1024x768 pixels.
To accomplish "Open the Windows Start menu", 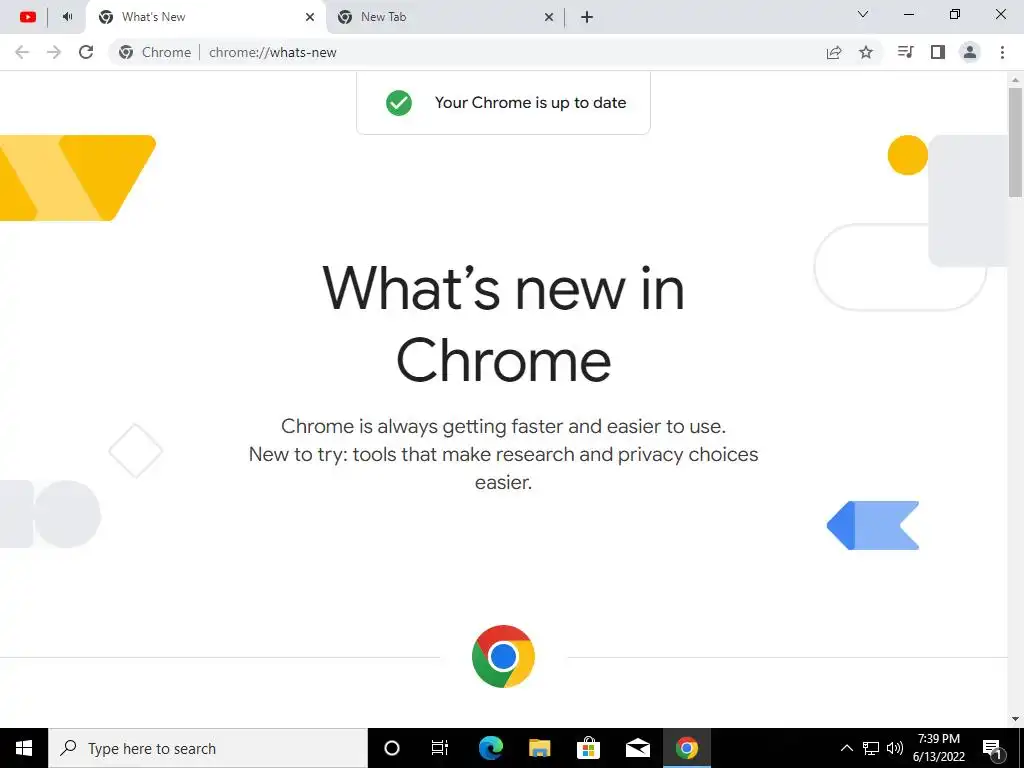I will pos(24,748).
